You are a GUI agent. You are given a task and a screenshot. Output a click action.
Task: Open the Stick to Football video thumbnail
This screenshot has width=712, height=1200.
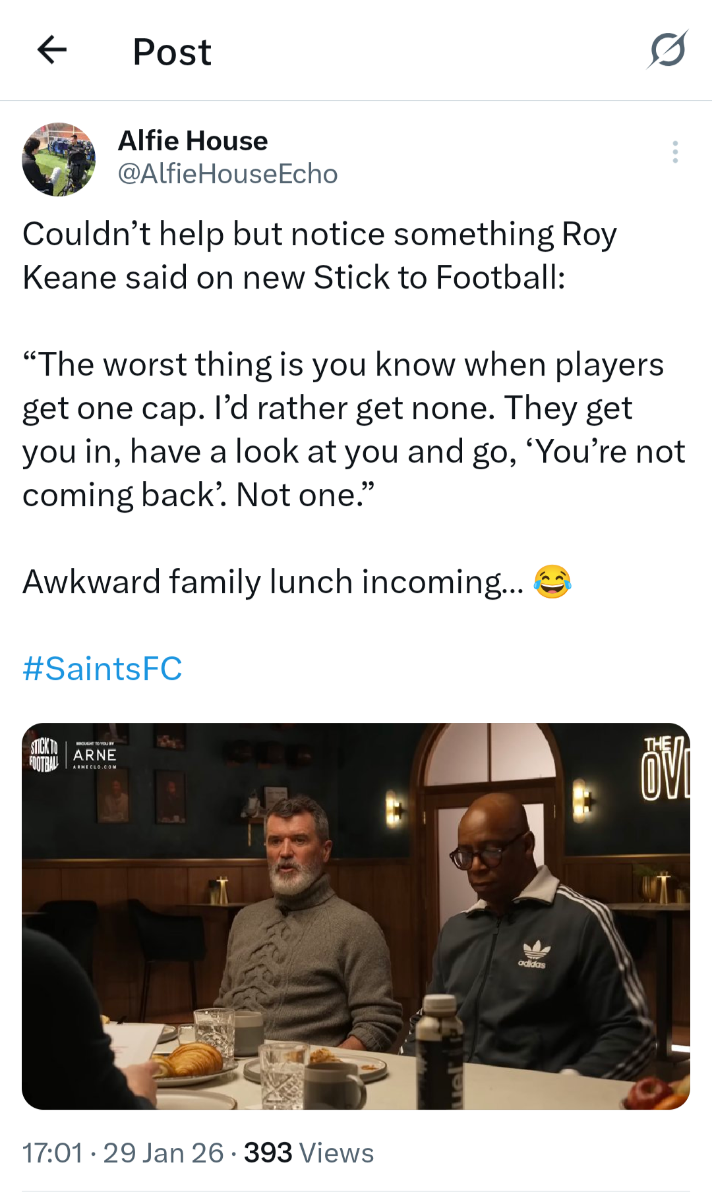pos(356,915)
